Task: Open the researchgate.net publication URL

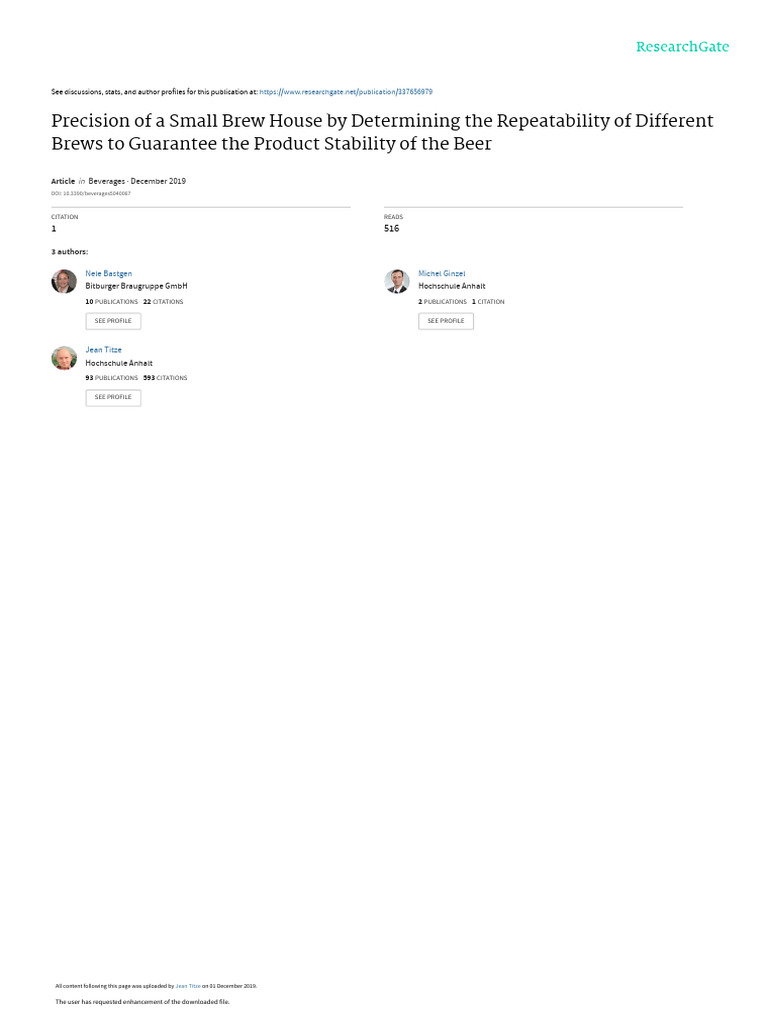Action: (346, 92)
